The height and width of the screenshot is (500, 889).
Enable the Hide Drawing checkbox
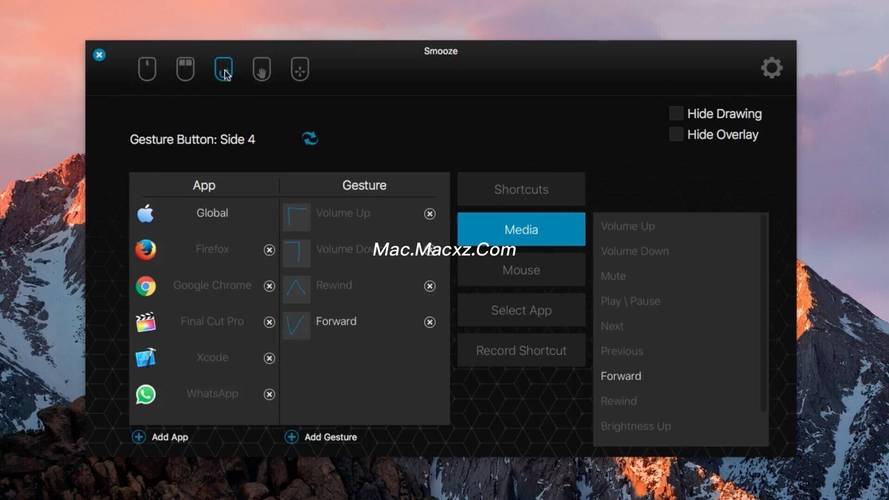click(x=677, y=114)
